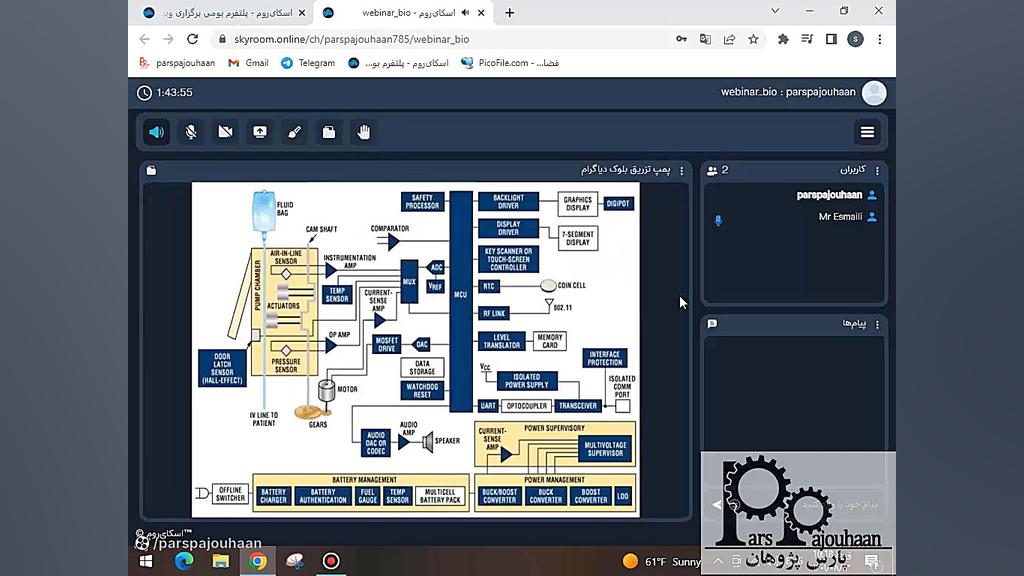Open the Telegram bookmark
Image resolution: width=1024 pixels, height=576 pixels.
point(308,63)
